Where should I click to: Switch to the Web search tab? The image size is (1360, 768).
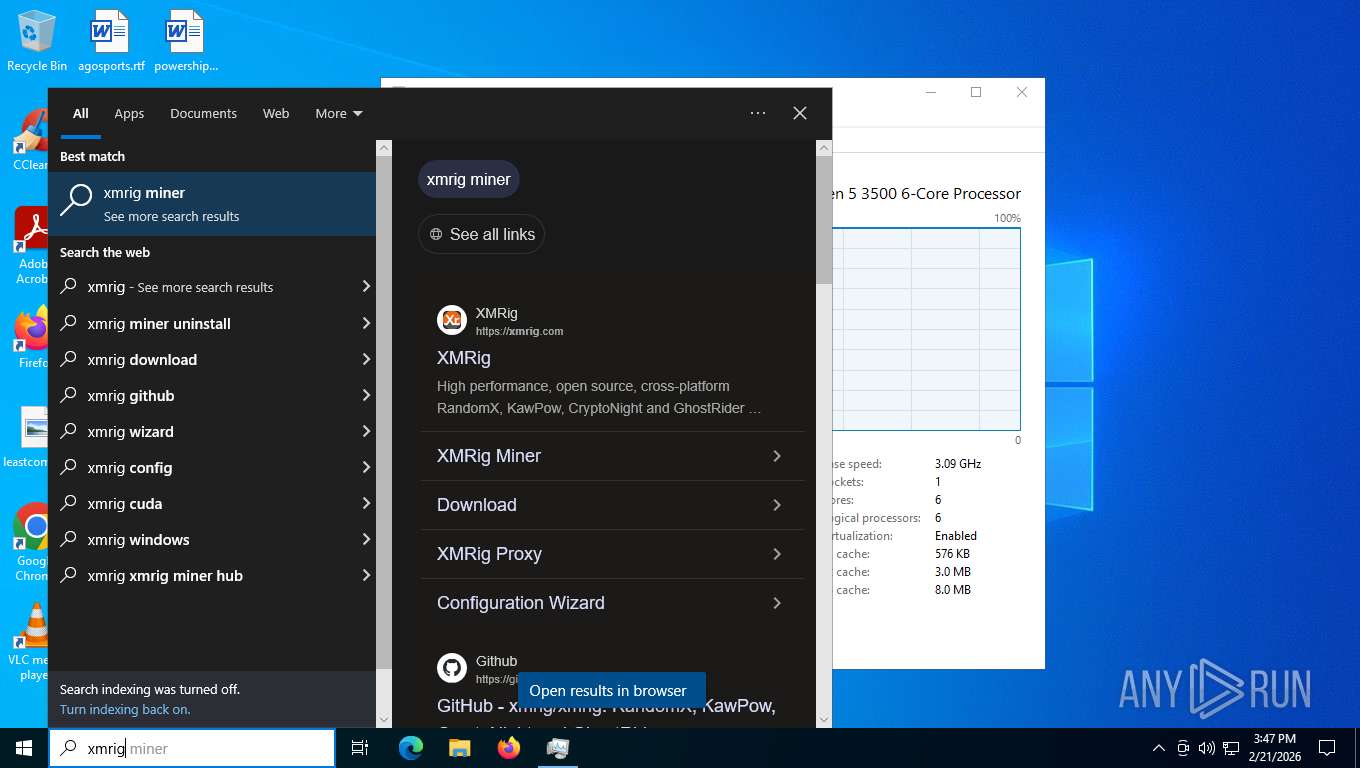[276, 114]
